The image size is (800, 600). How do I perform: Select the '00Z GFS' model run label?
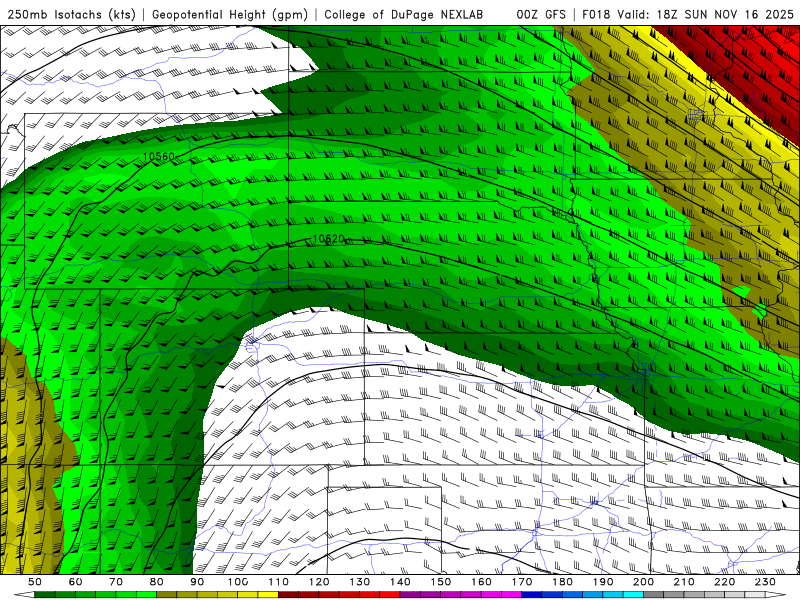[541, 14]
